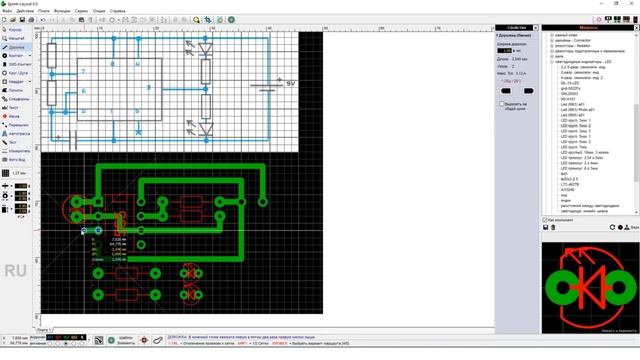
Task: Open the Плата menu
Action: [44, 11]
